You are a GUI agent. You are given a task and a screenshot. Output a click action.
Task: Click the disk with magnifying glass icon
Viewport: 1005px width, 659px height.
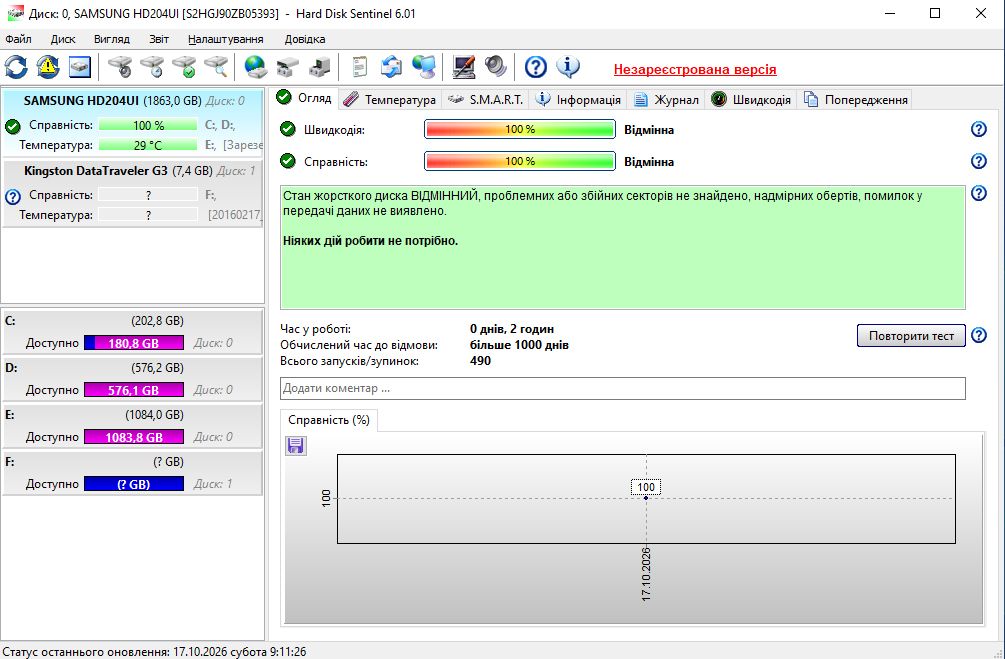[216, 67]
